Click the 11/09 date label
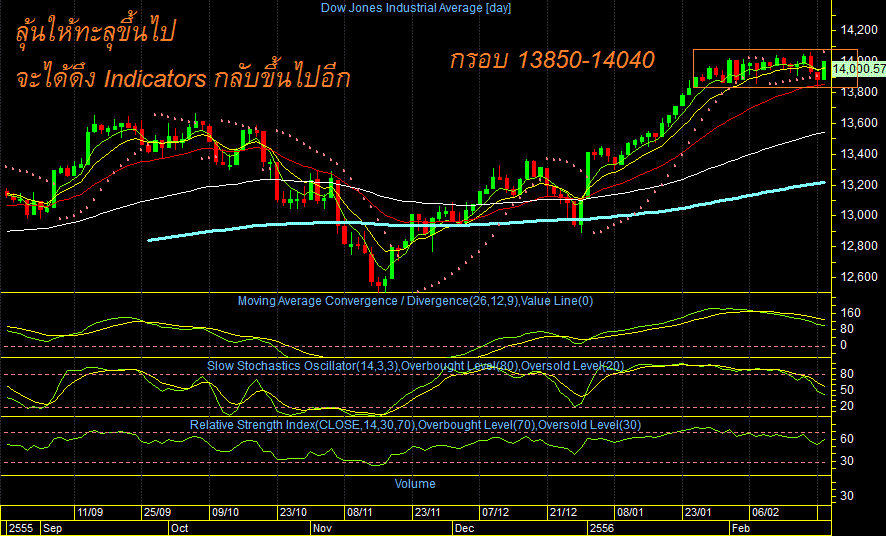 tap(90, 512)
